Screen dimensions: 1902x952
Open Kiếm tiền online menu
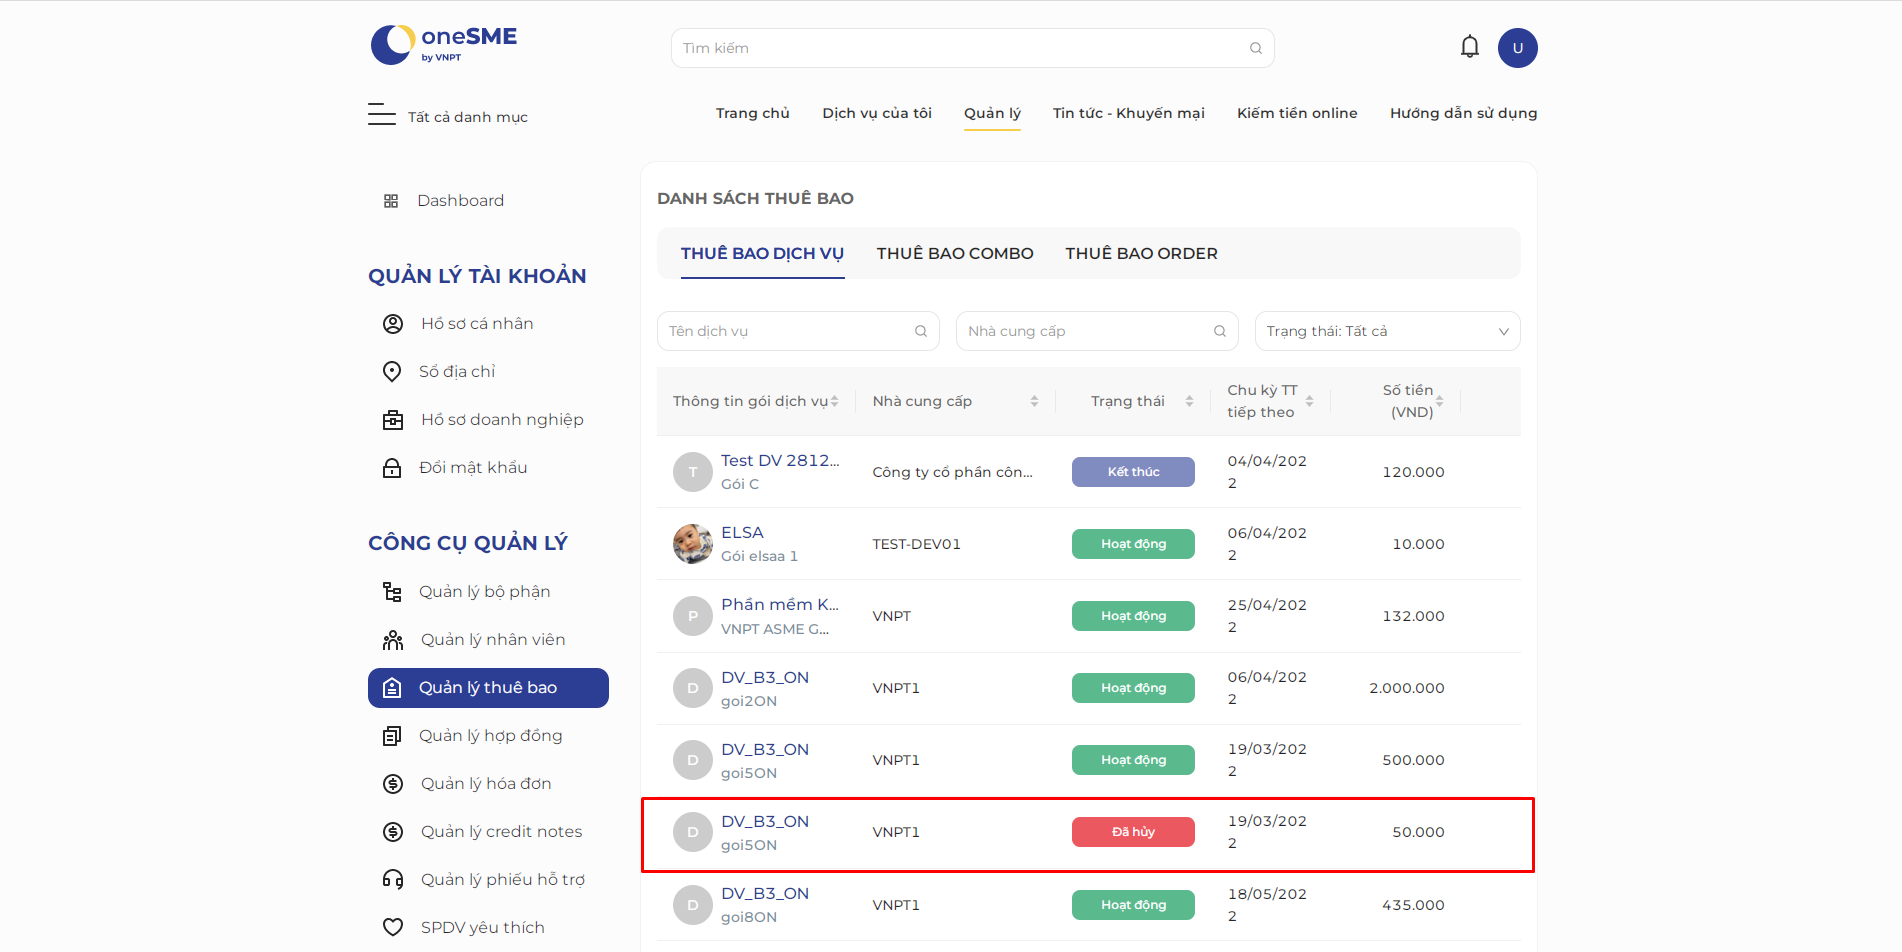(x=1297, y=113)
